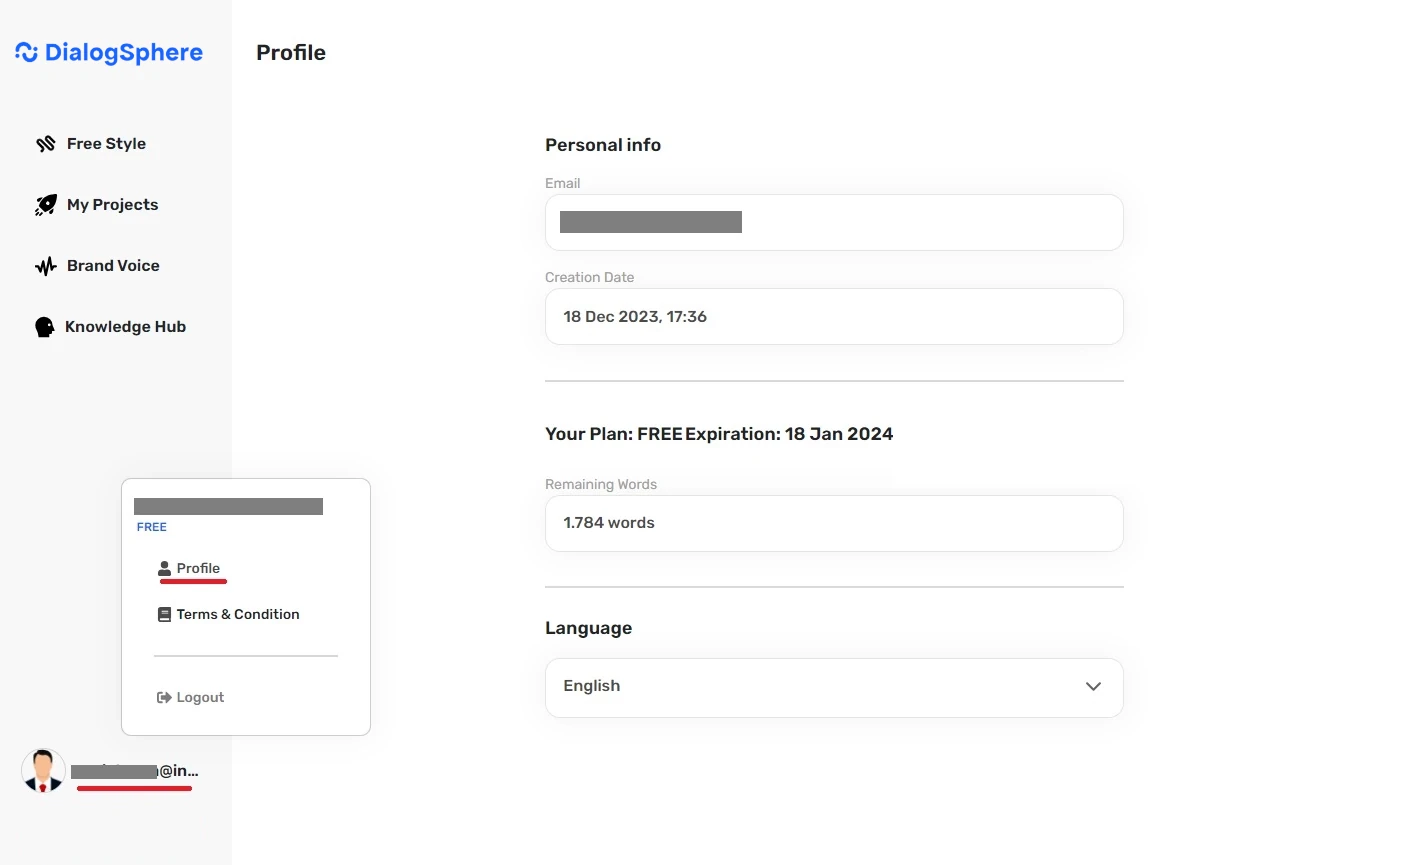
Task: Click the user avatar picture
Action: tap(43, 771)
